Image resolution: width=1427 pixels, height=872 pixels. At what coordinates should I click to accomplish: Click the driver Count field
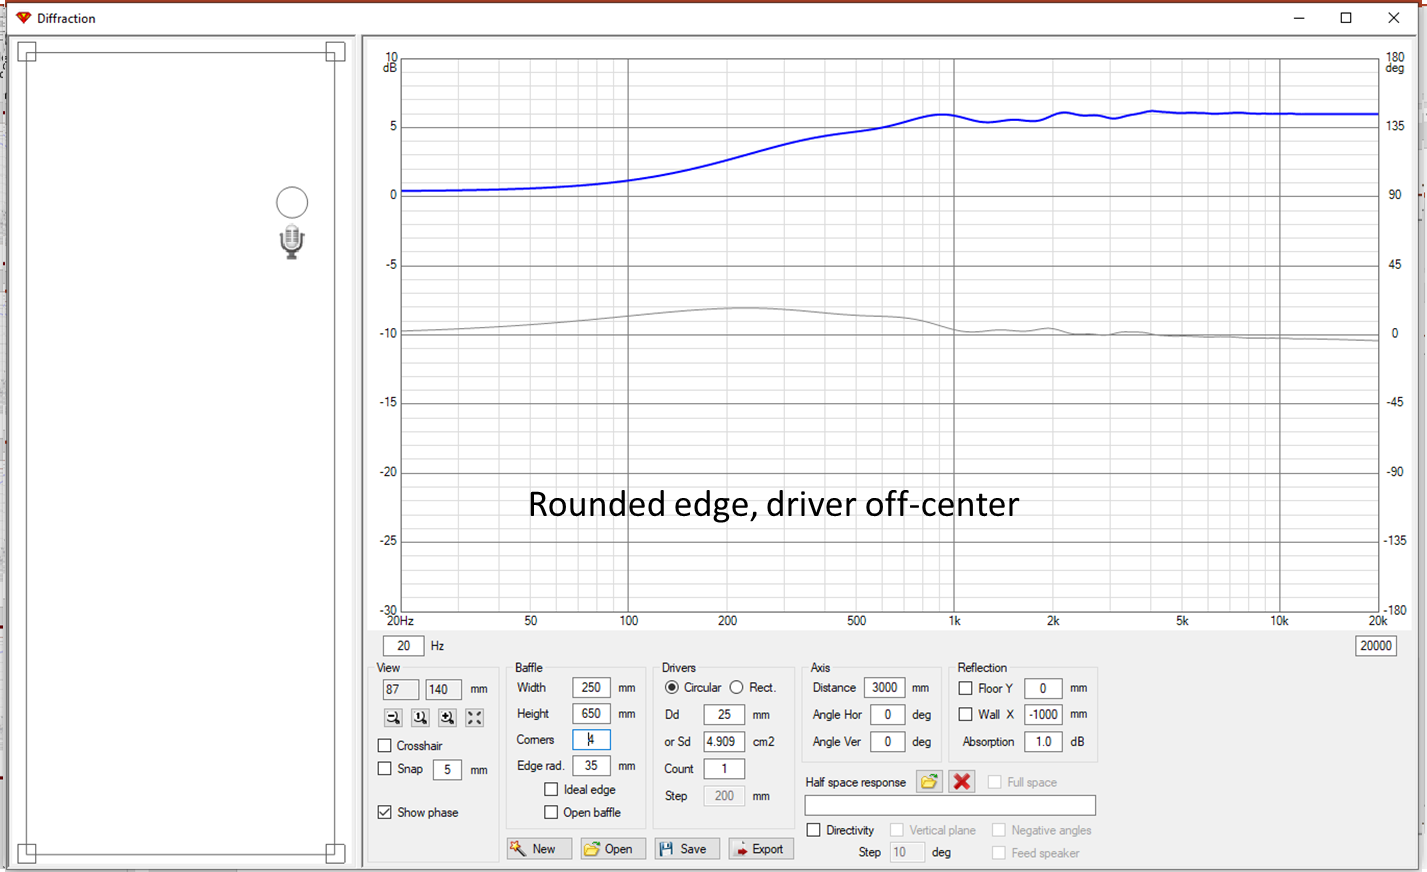[724, 769]
